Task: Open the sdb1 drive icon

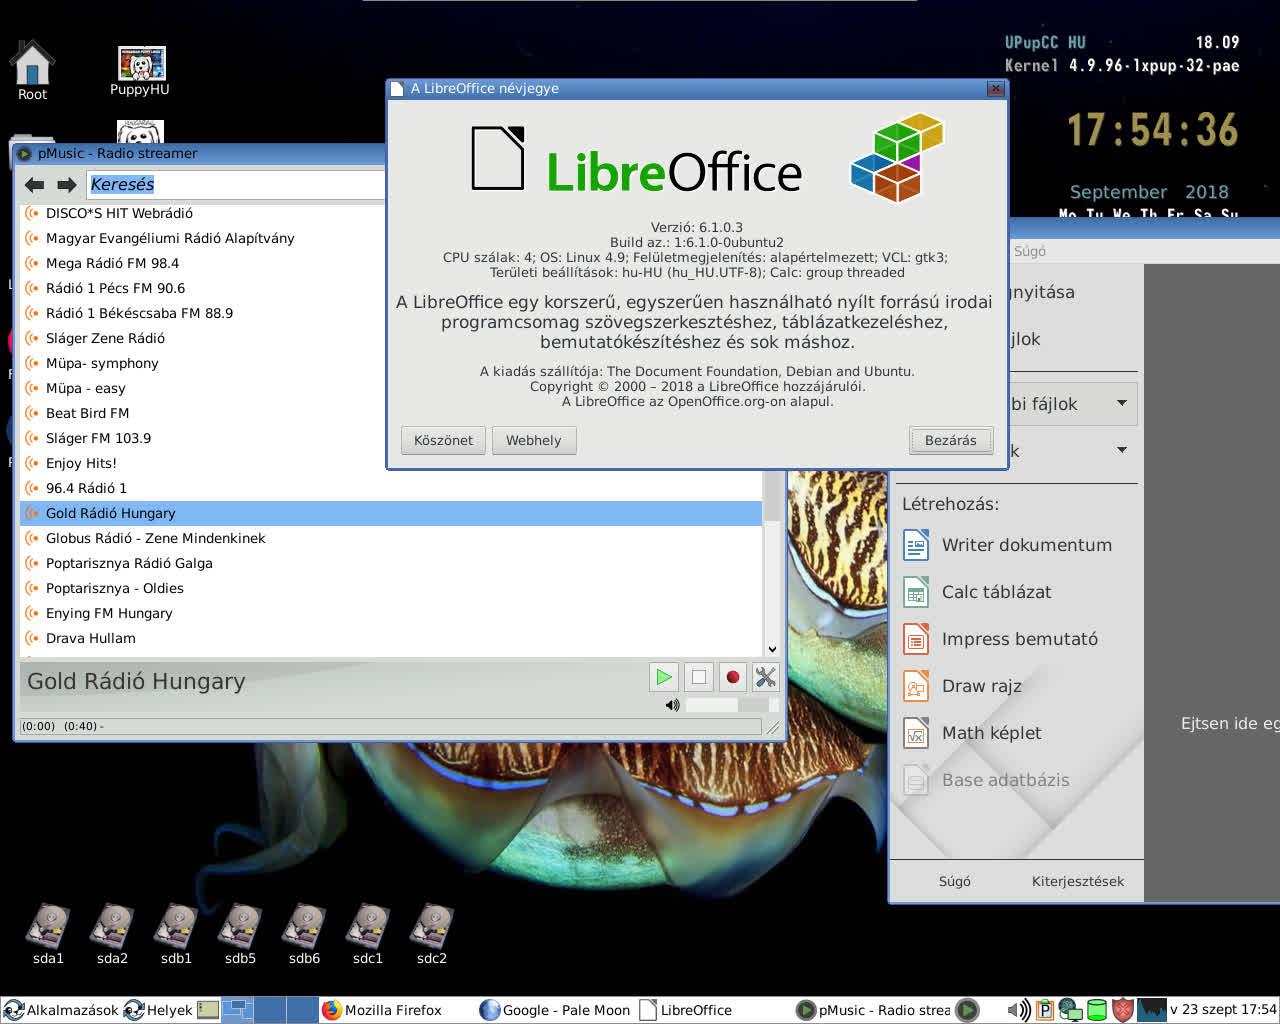Action: click(176, 934)
